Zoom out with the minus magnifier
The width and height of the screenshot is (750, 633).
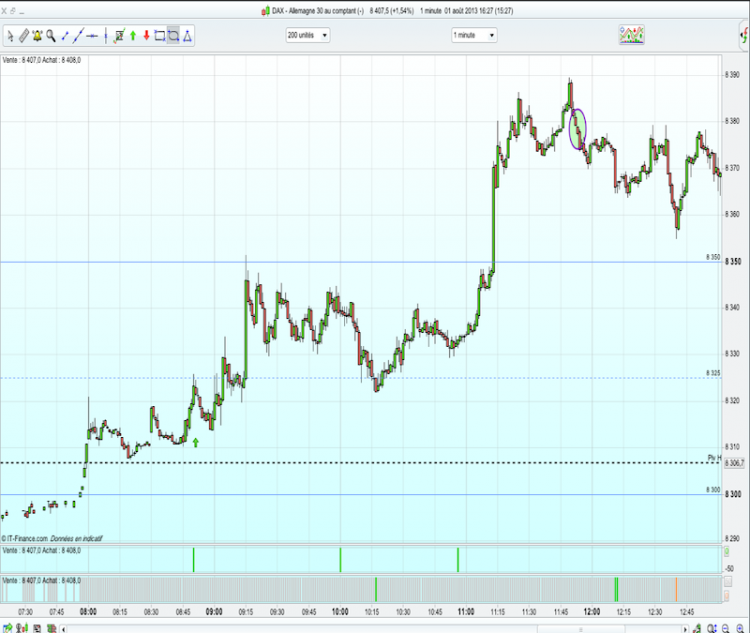726,629
